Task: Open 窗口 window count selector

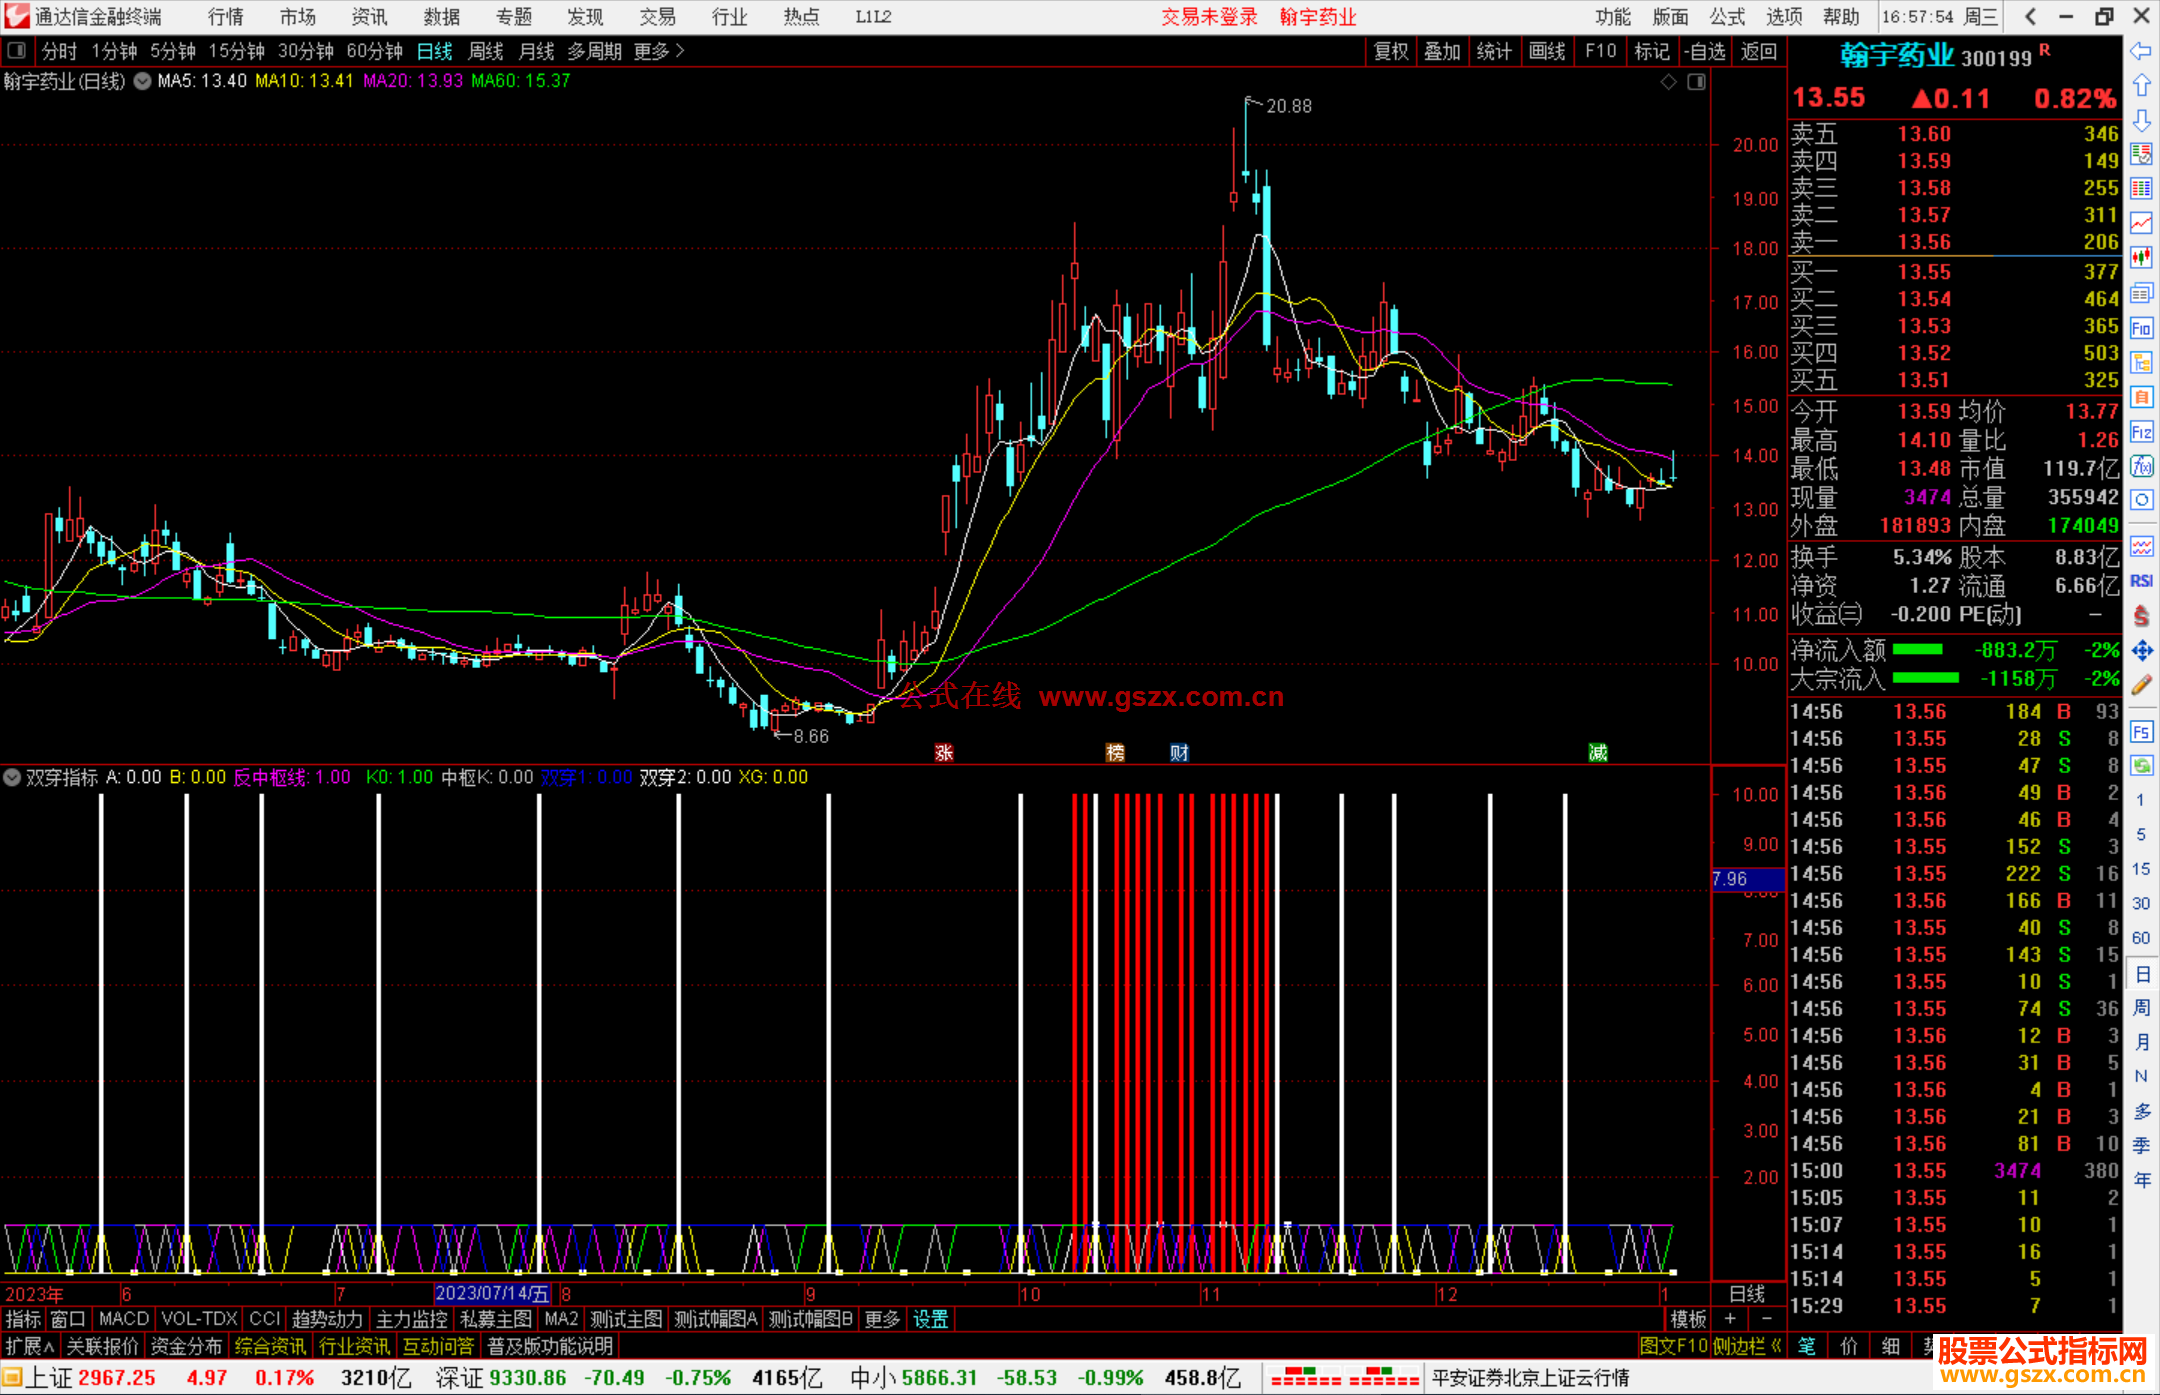Action: click(68, 1319)
